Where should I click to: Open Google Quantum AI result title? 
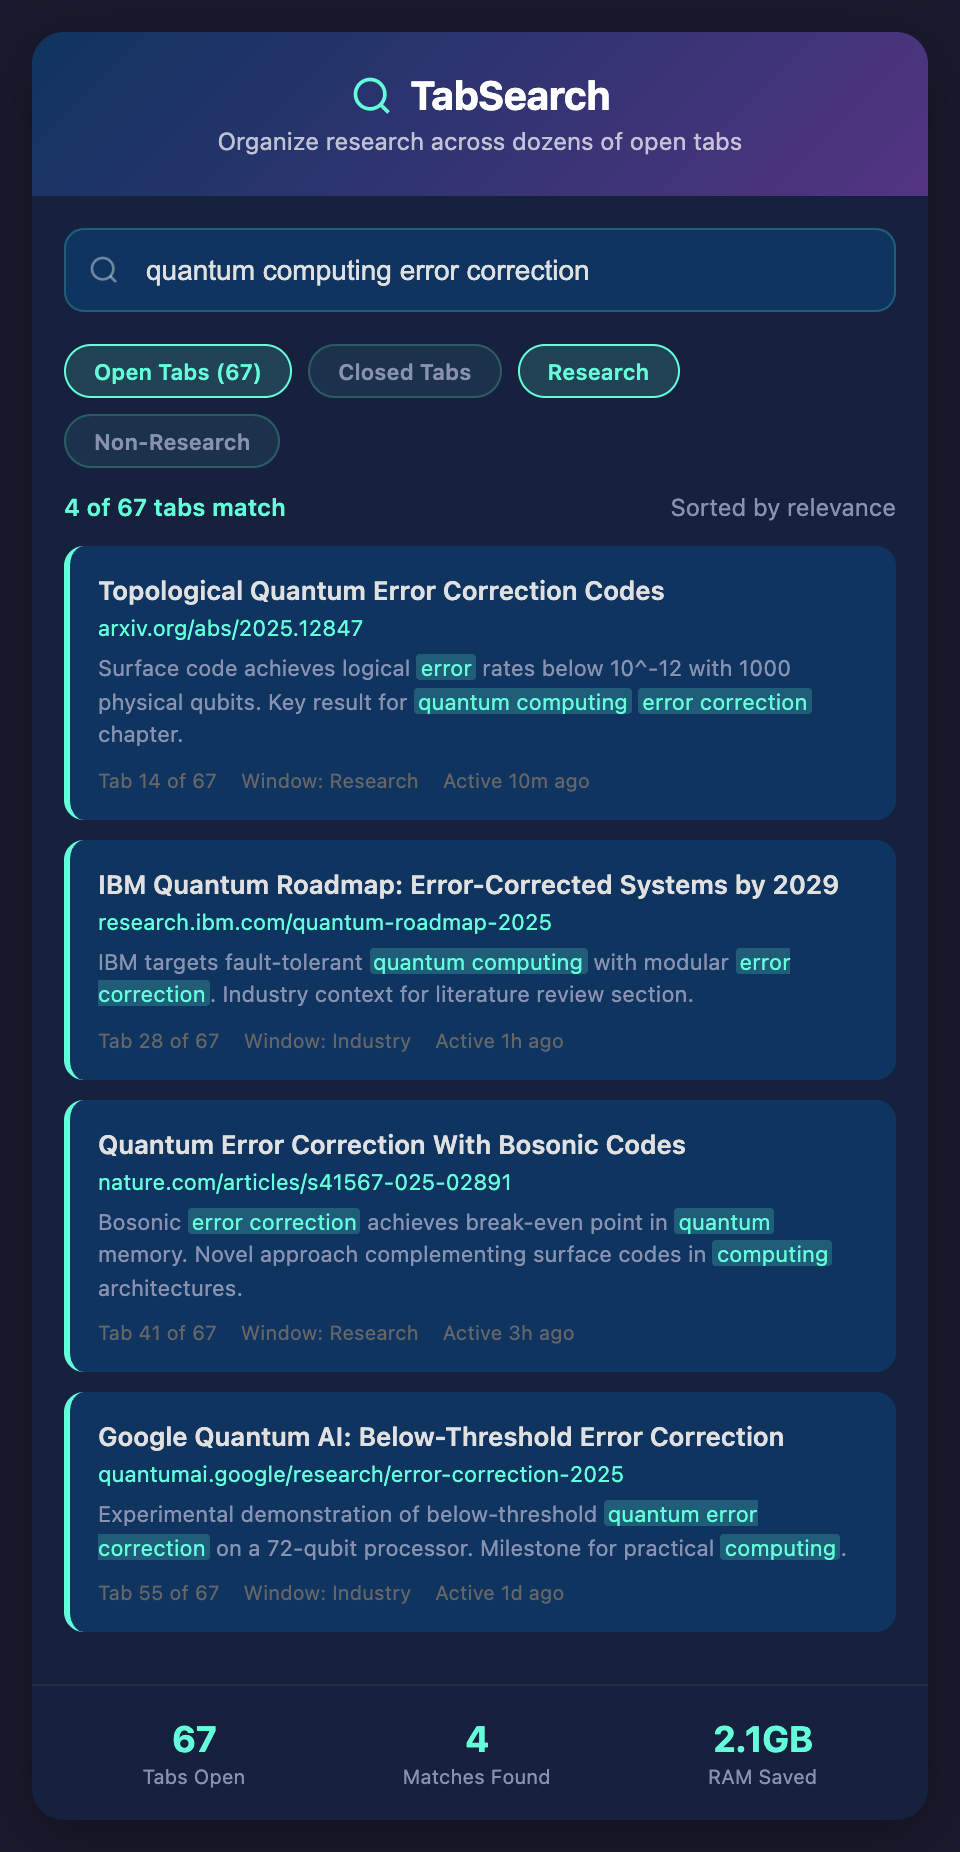pyautogui.click(x=441, y=1437)
